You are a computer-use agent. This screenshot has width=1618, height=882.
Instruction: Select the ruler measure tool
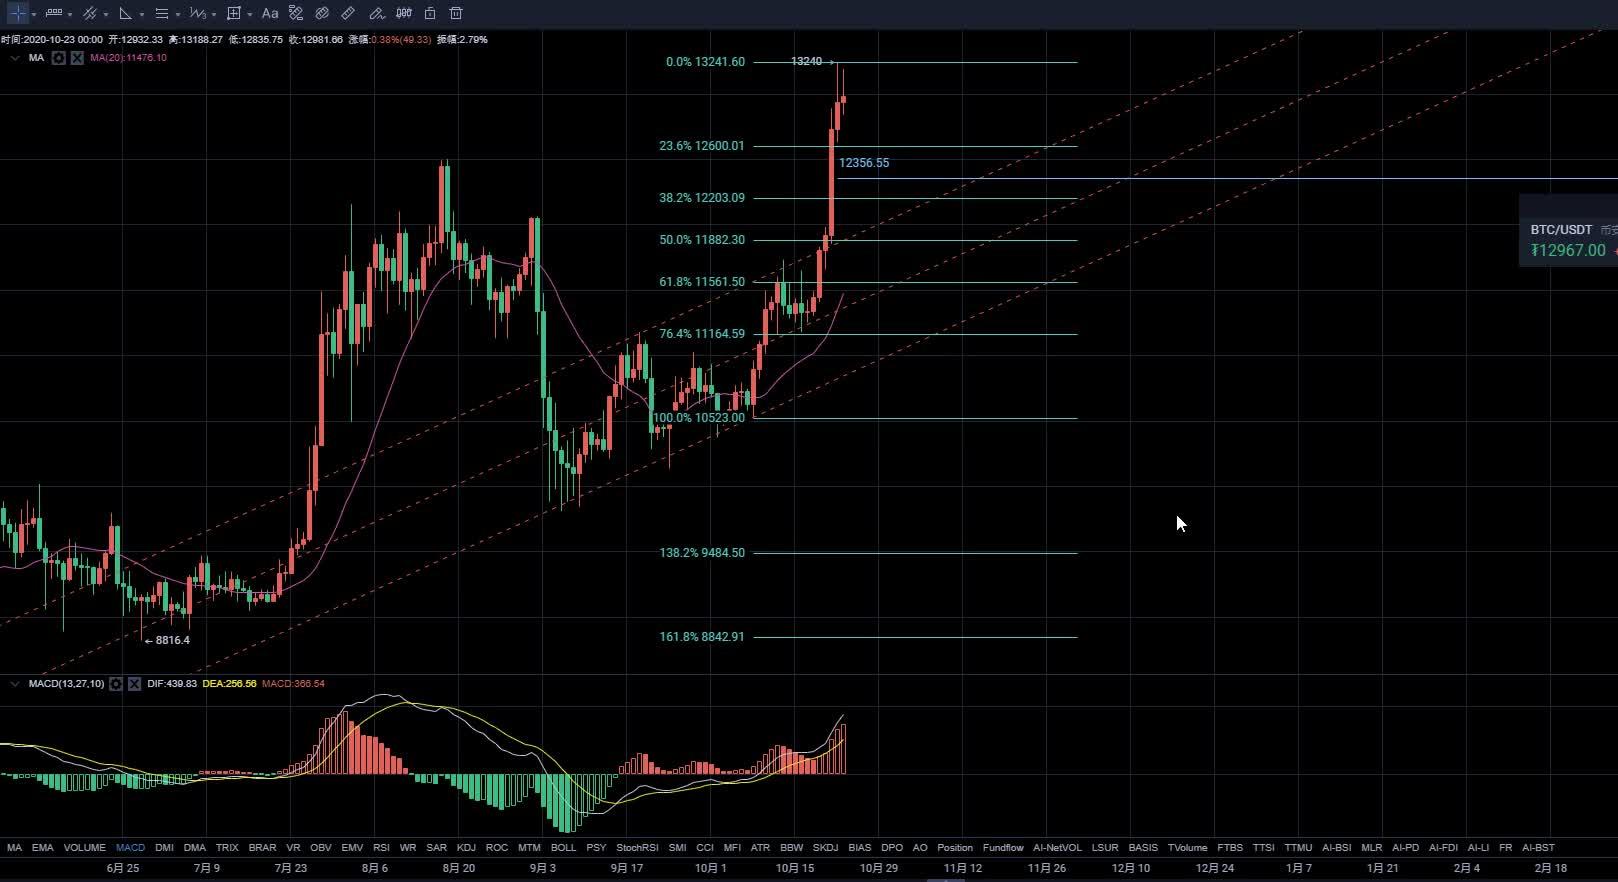click(x=348, y=13)
